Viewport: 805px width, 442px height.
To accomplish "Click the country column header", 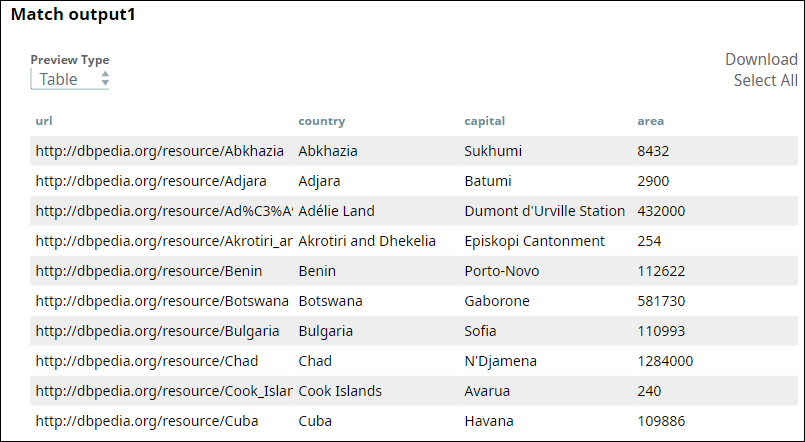I will tap(321, 121).
